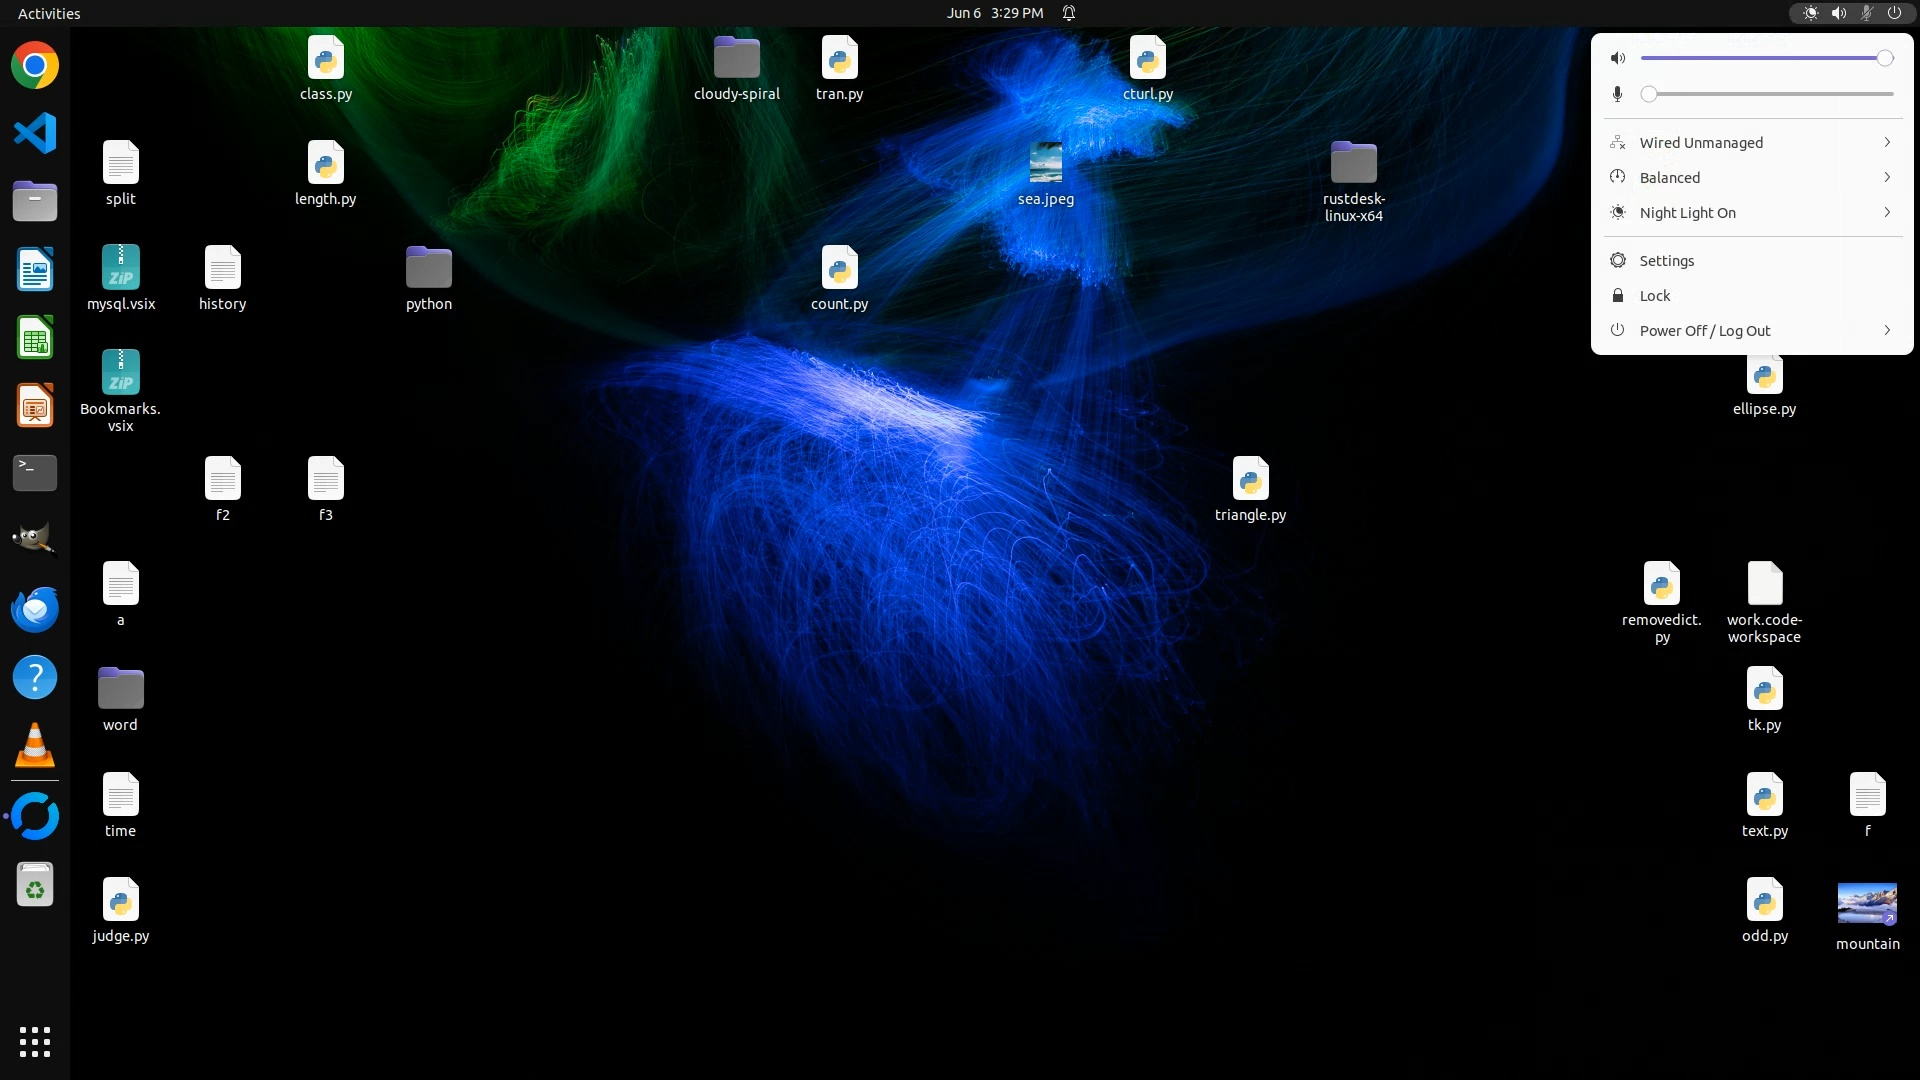Viewport: 1920px width, 1080px height.
Task: Expand Balanced power mode submenu arrow
Action: [x=1887, y=177]
